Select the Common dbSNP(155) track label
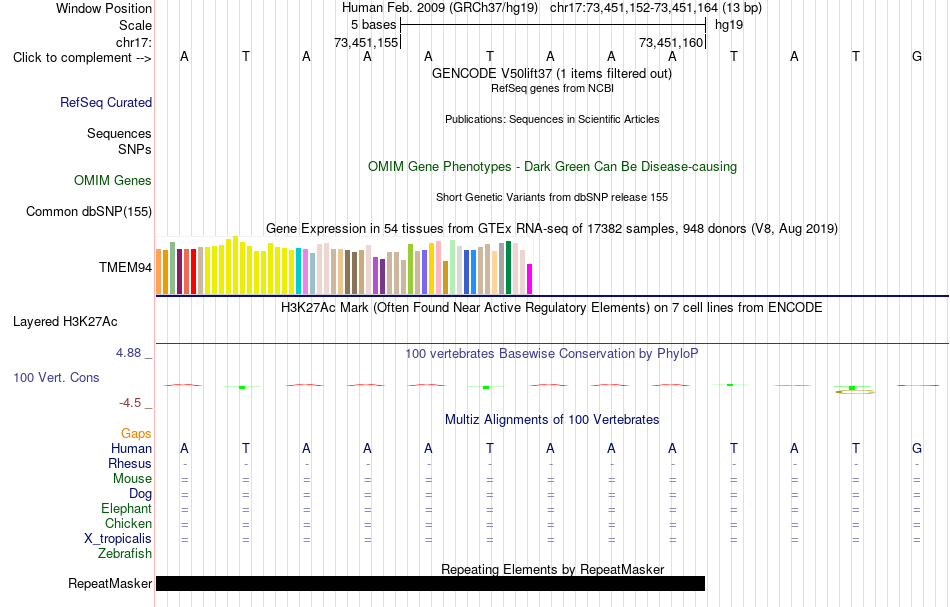This screenshot has width=950, height=607. coord(89,211)
